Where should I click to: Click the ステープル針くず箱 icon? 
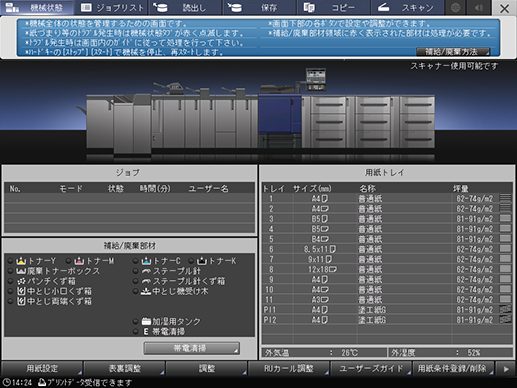146,281
